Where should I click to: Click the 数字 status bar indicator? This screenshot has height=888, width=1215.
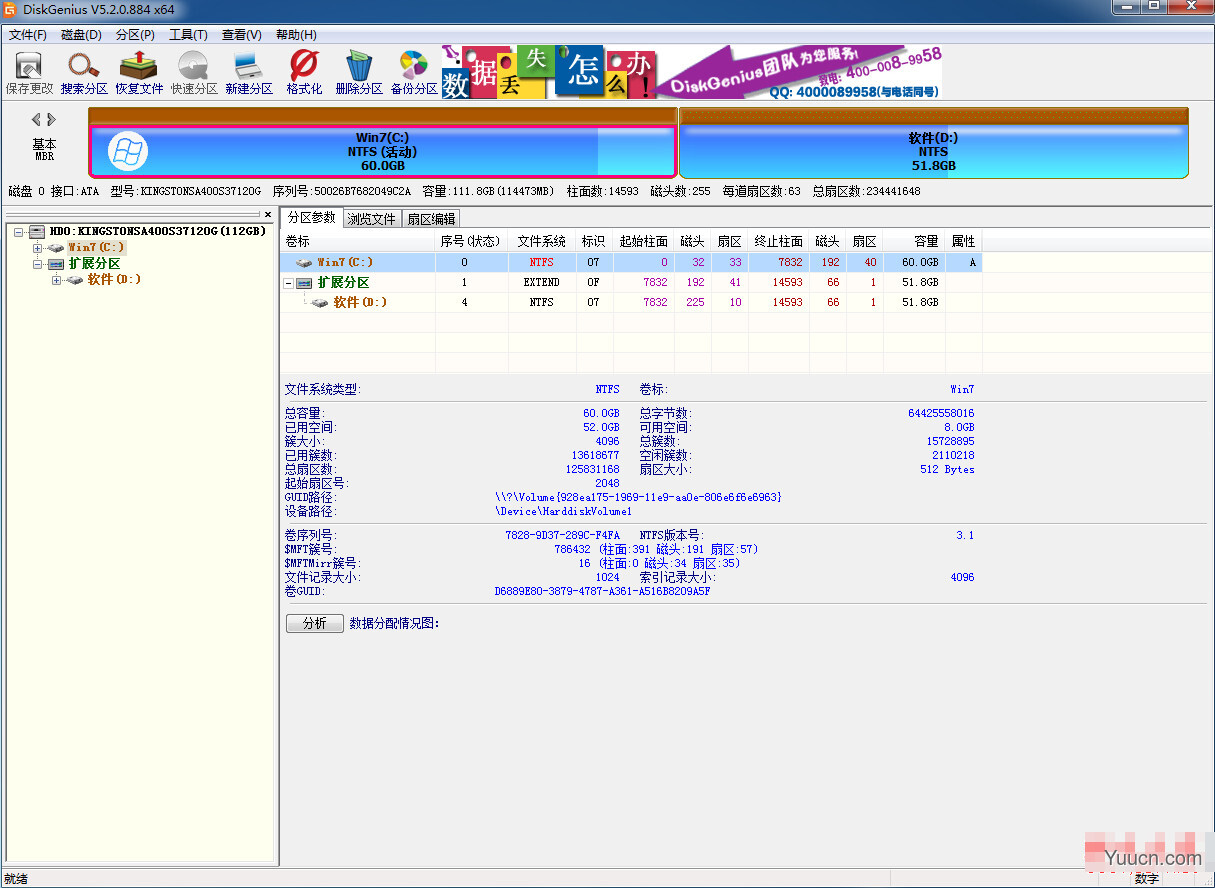pyautogui.click(x=1147, y=879)
